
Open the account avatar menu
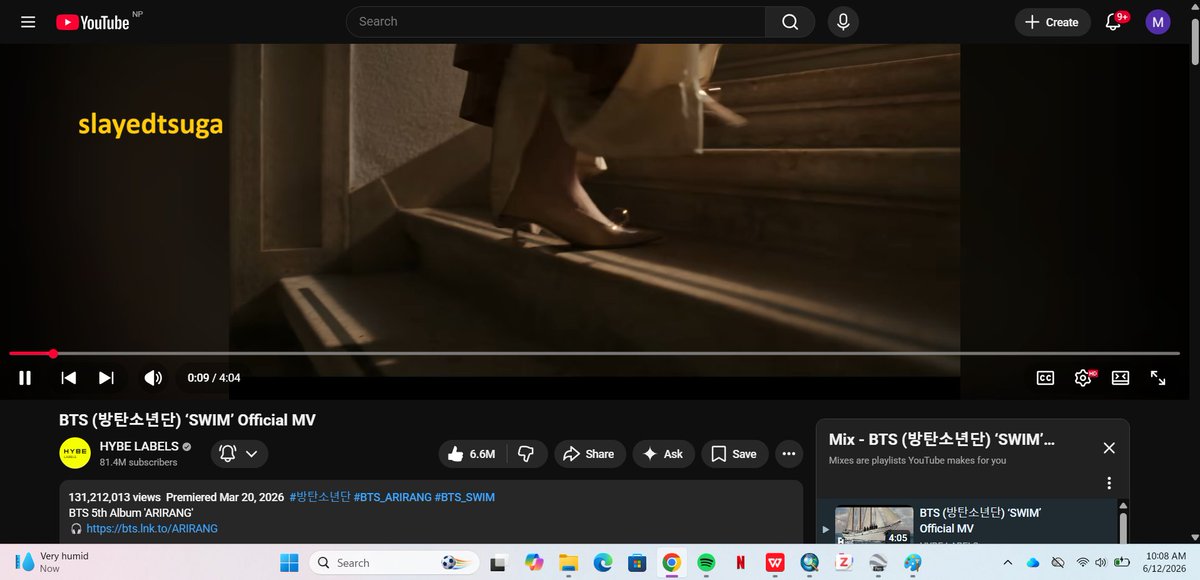pyautogui.click(x=1158, y=22)
